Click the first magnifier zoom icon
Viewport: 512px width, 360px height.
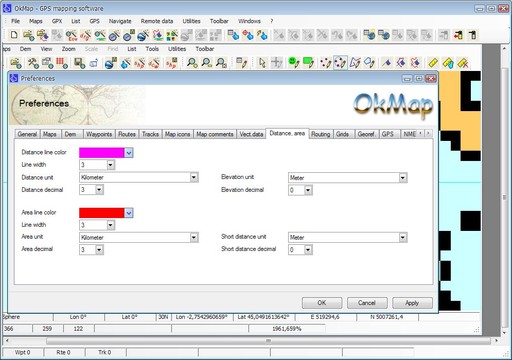192,62
